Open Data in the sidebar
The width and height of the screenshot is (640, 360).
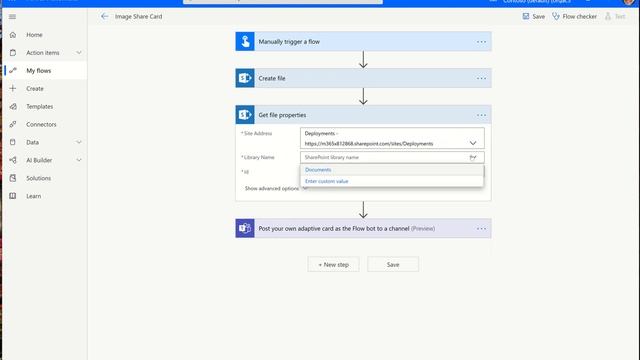click(x=32, y=142)
